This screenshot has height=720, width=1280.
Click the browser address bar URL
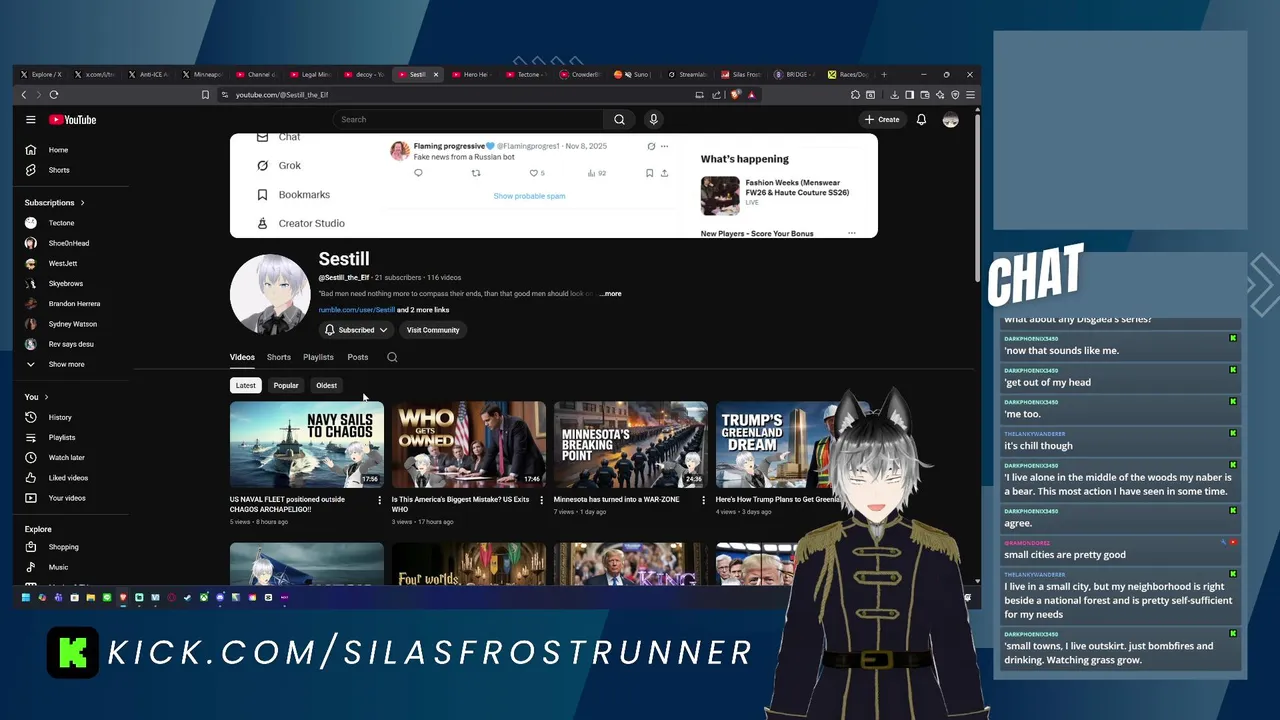point(282,95)
